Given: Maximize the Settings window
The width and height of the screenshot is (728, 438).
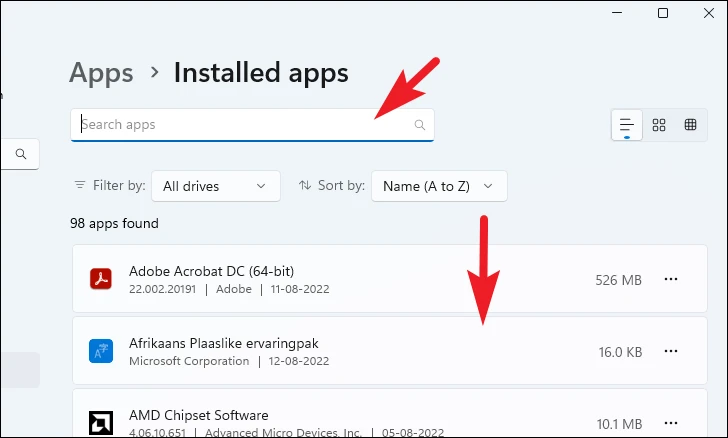Looking at the screenshot, I should pos(663,13).
